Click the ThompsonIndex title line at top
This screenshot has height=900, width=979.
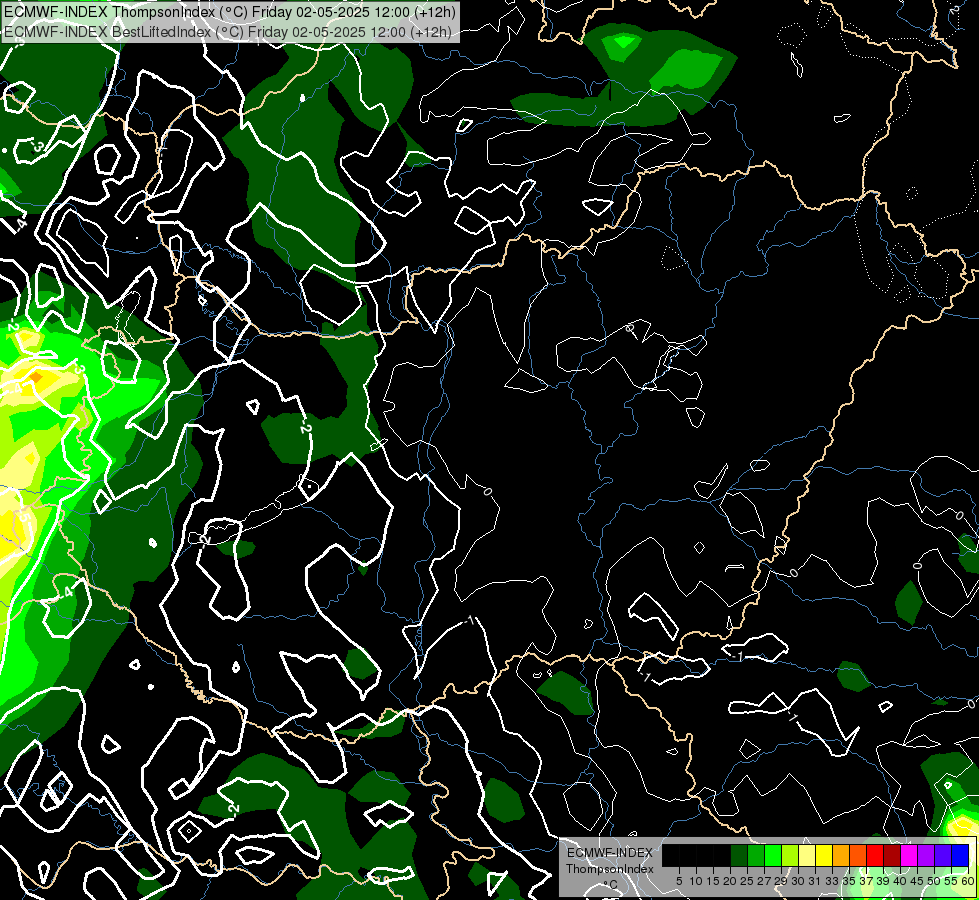[229, 12]
